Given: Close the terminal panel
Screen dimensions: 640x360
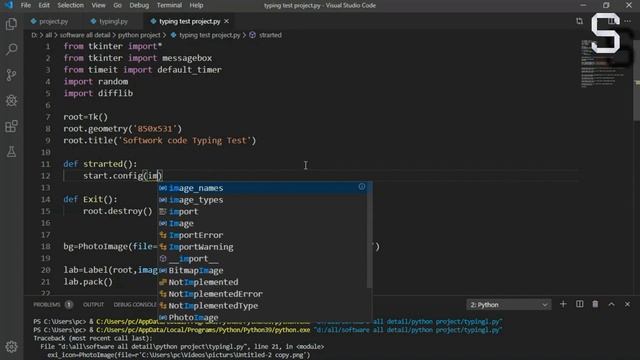Looking at the screenshot, I should (627, 304).
